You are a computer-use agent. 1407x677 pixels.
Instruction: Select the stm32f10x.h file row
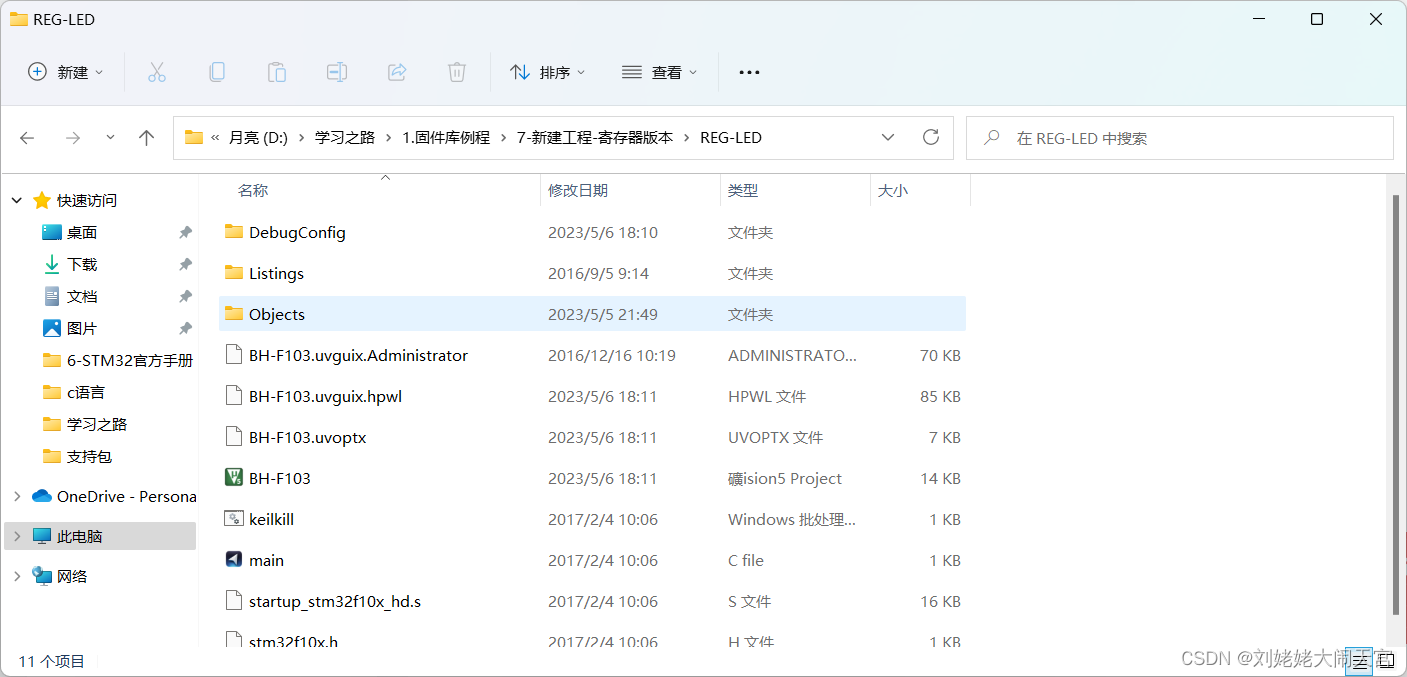[593, 640]
